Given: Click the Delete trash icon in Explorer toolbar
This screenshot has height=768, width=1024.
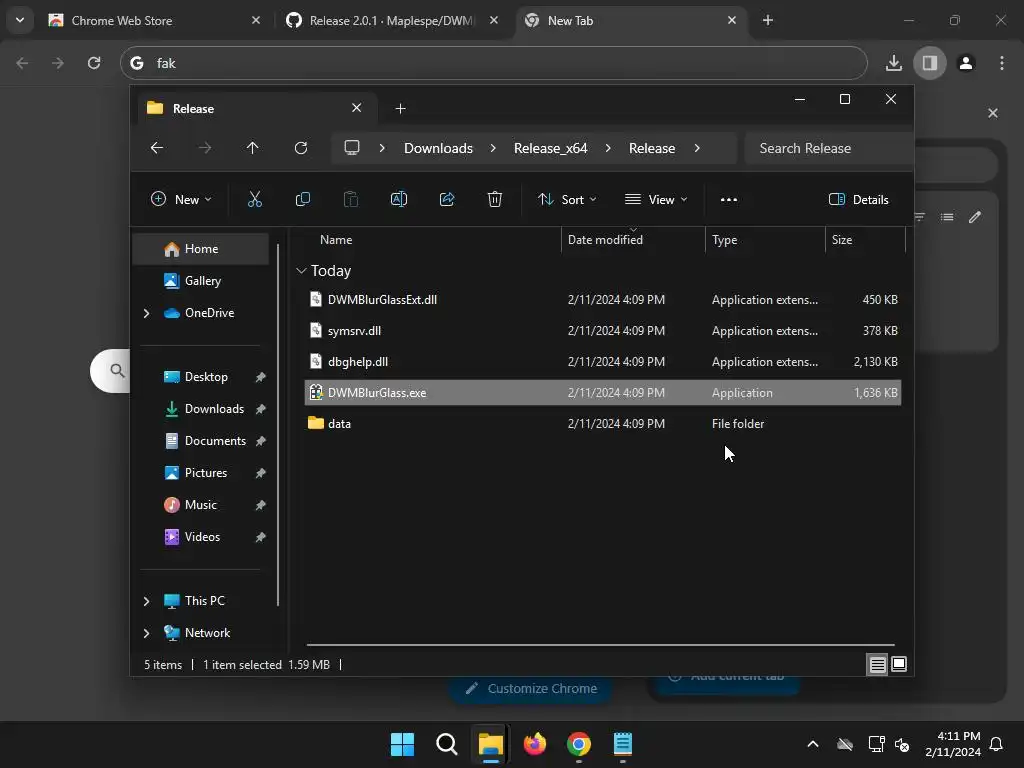Looking at the screenshot, I should [495, 199].
